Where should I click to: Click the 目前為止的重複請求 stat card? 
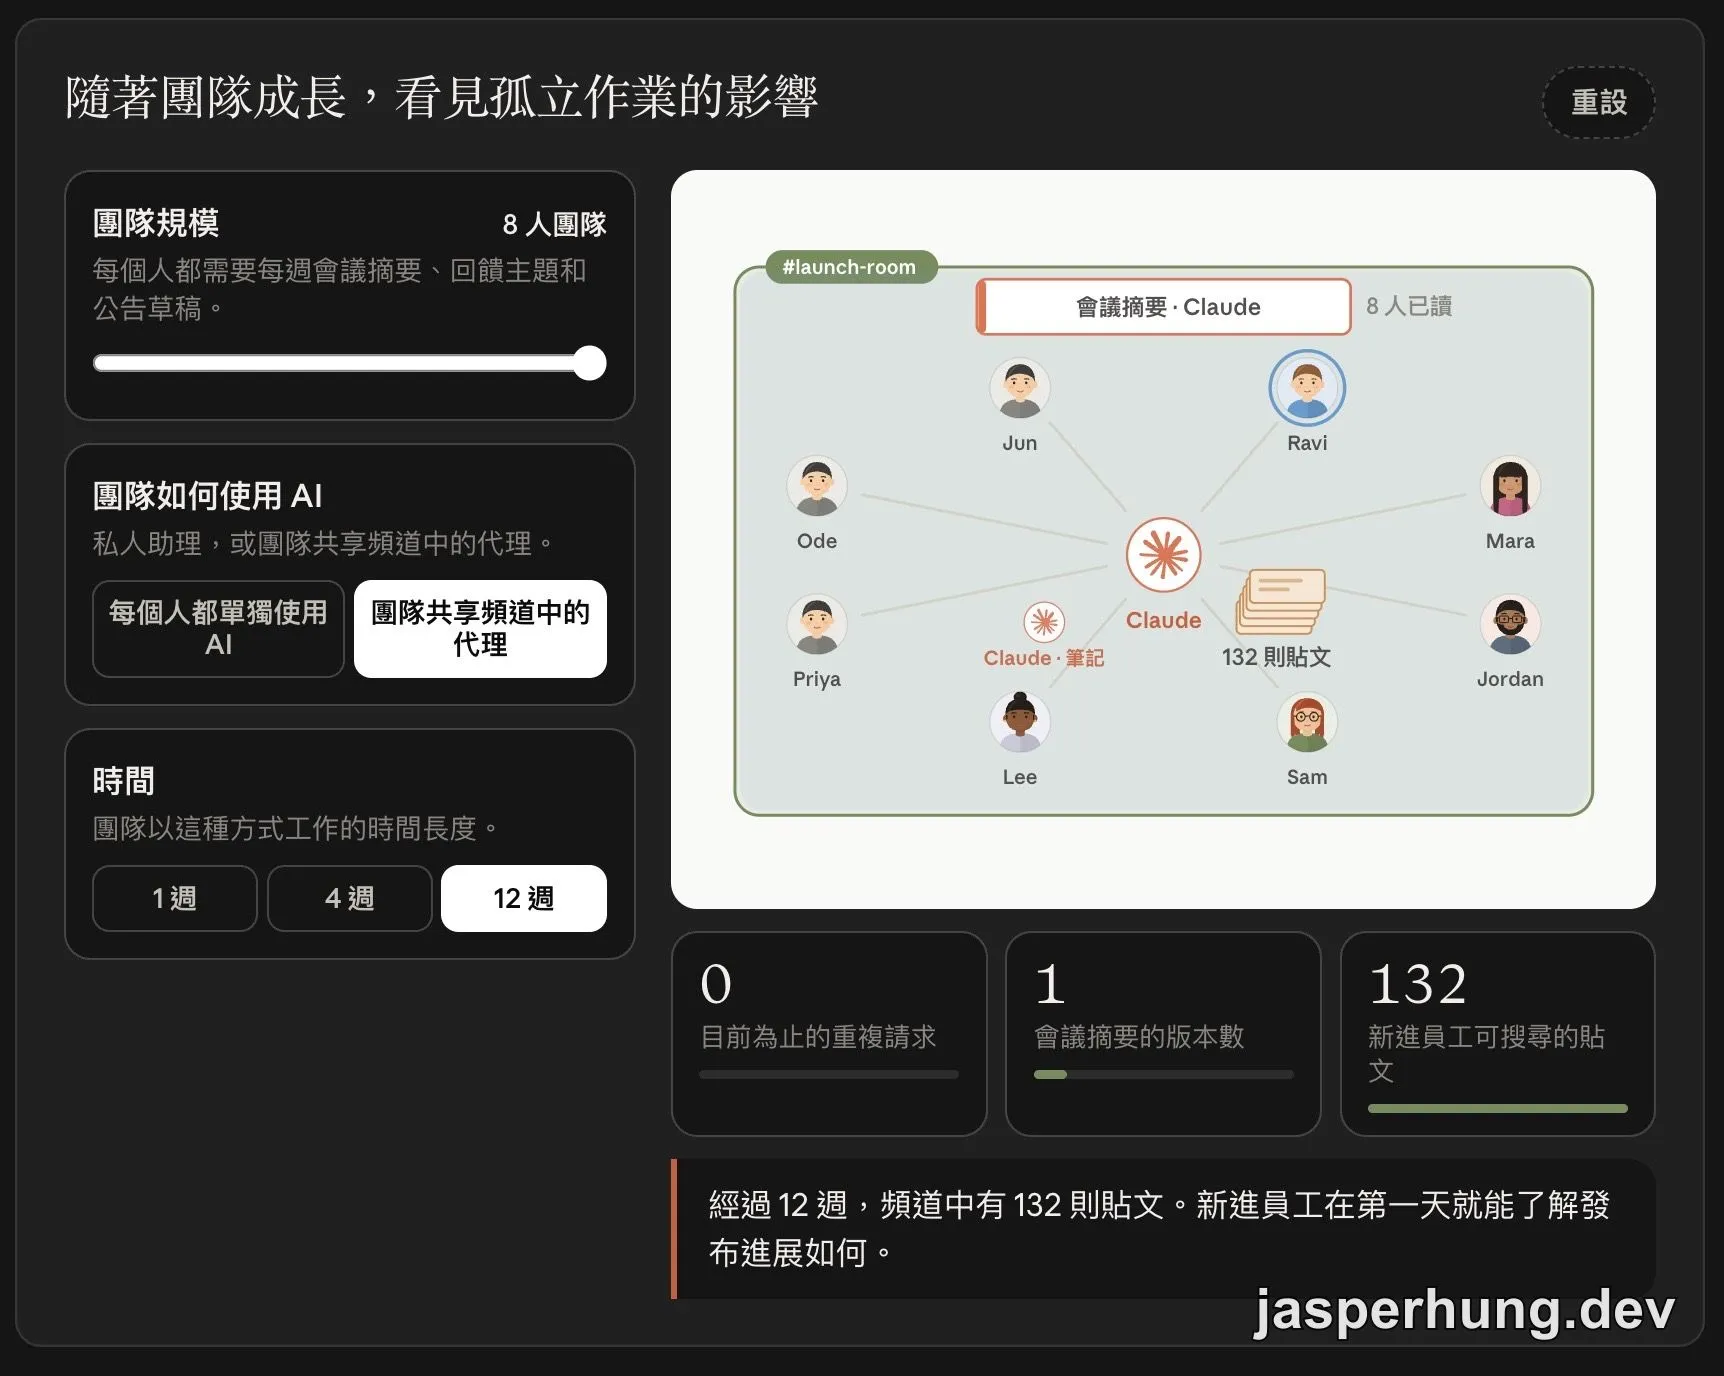[x=829, y=1034]
